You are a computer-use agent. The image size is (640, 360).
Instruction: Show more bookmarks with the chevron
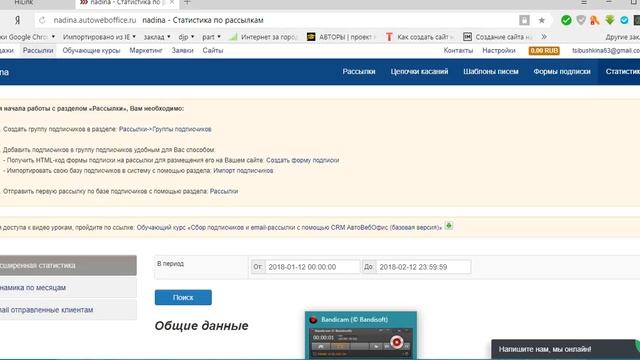click(x=544, y=37)
